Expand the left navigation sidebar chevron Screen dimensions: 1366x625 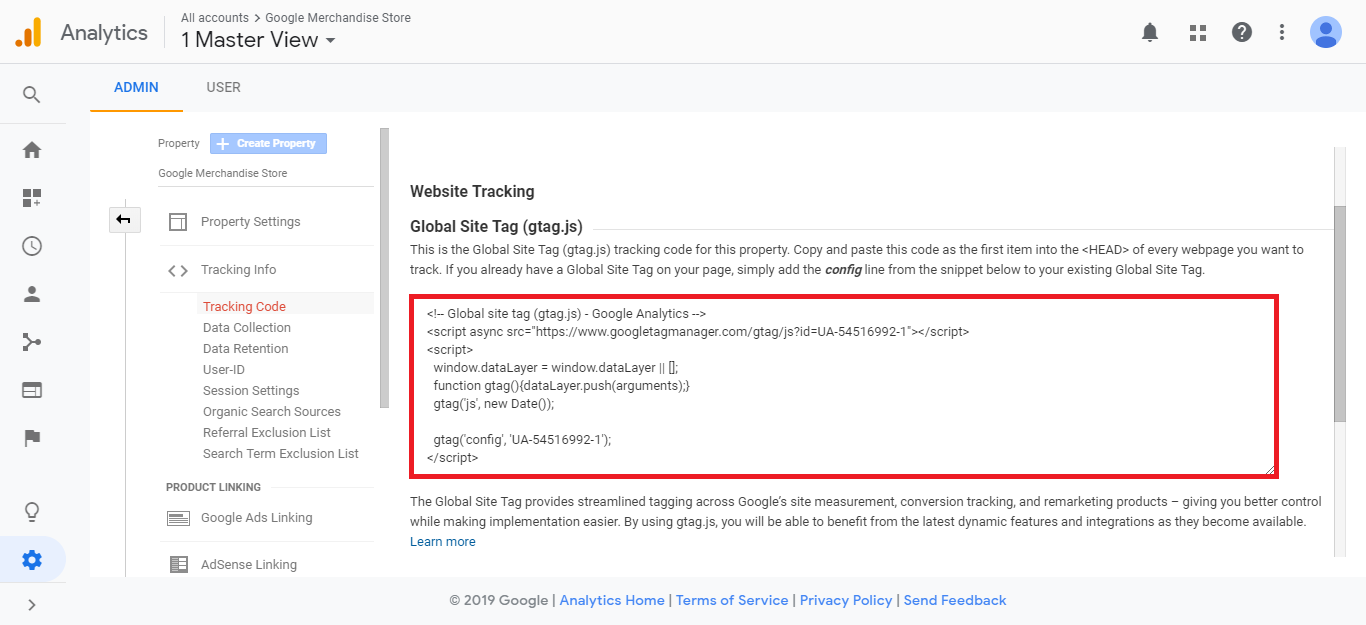pyautogui.click(x=32, y=605)
